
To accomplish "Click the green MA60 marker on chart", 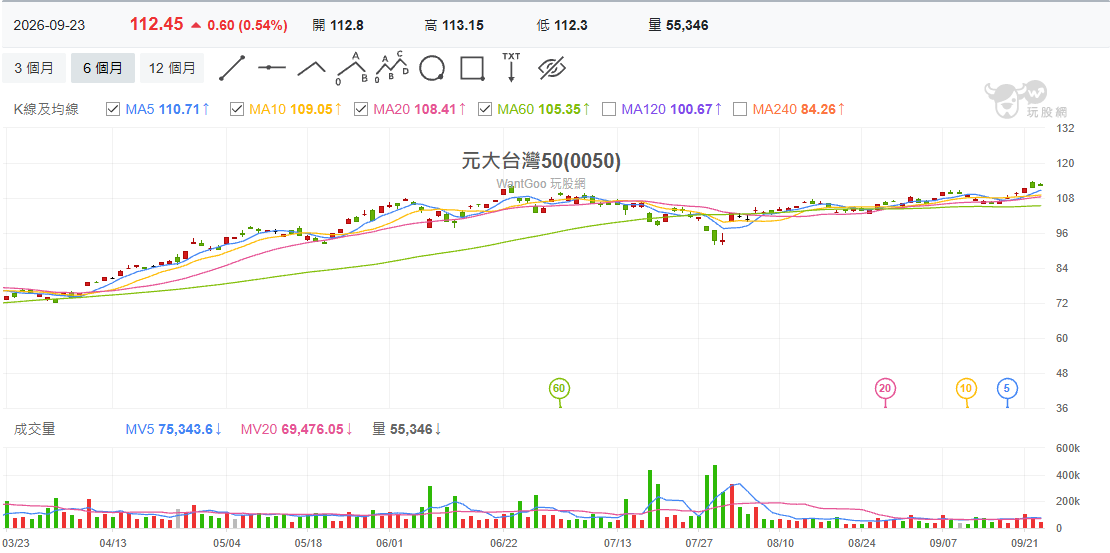I will pos(559,389).
